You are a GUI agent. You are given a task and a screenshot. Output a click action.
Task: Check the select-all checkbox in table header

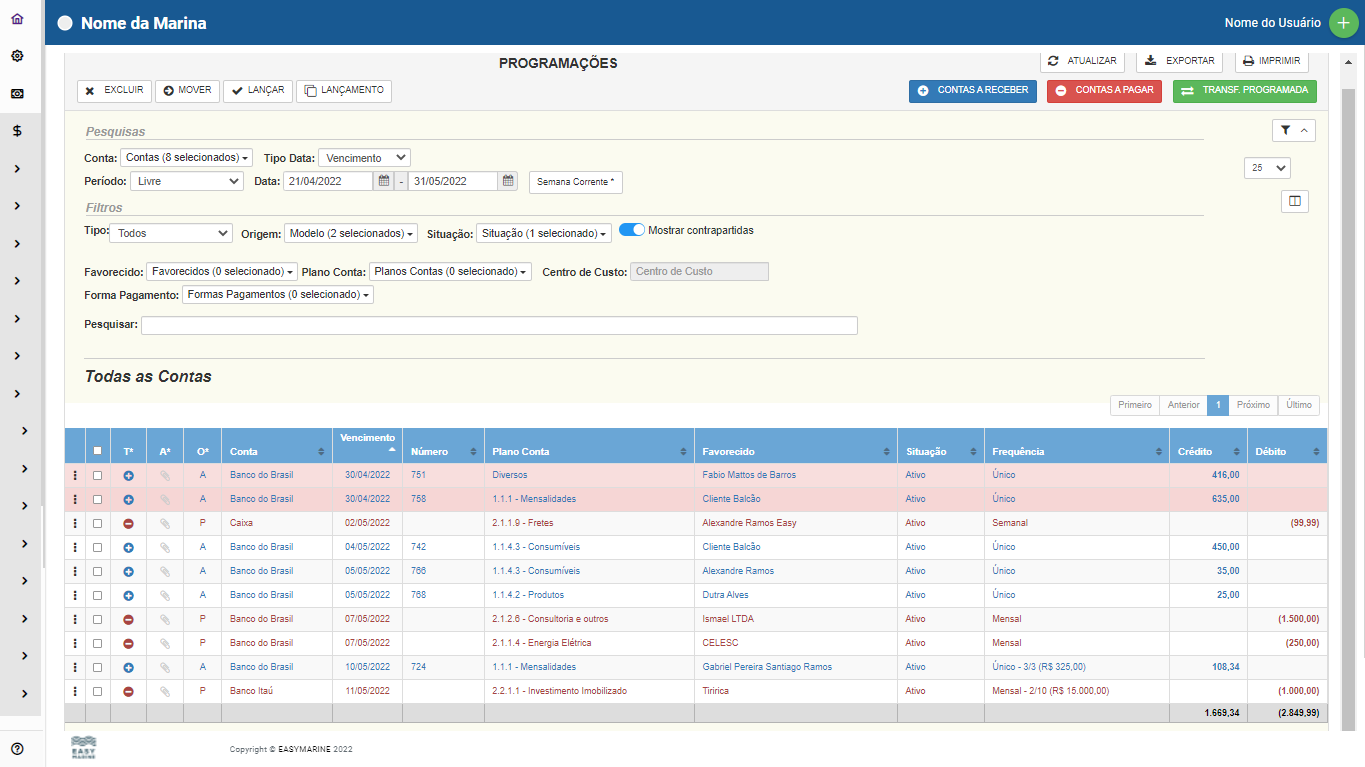97,451
